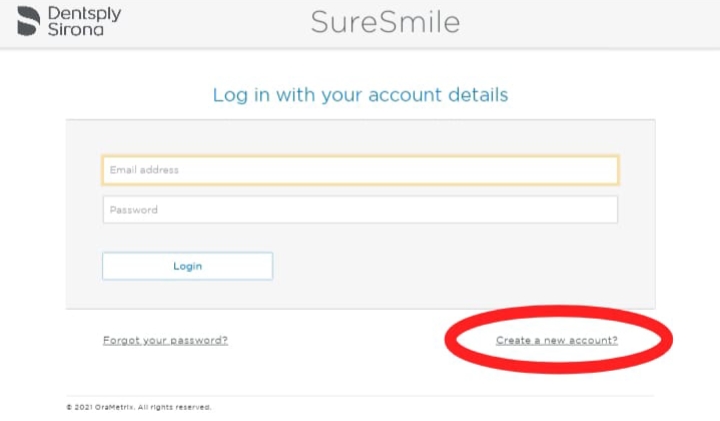Click the Login button
The height and width of the screenshot is (421, 720).
pos(187,266)
